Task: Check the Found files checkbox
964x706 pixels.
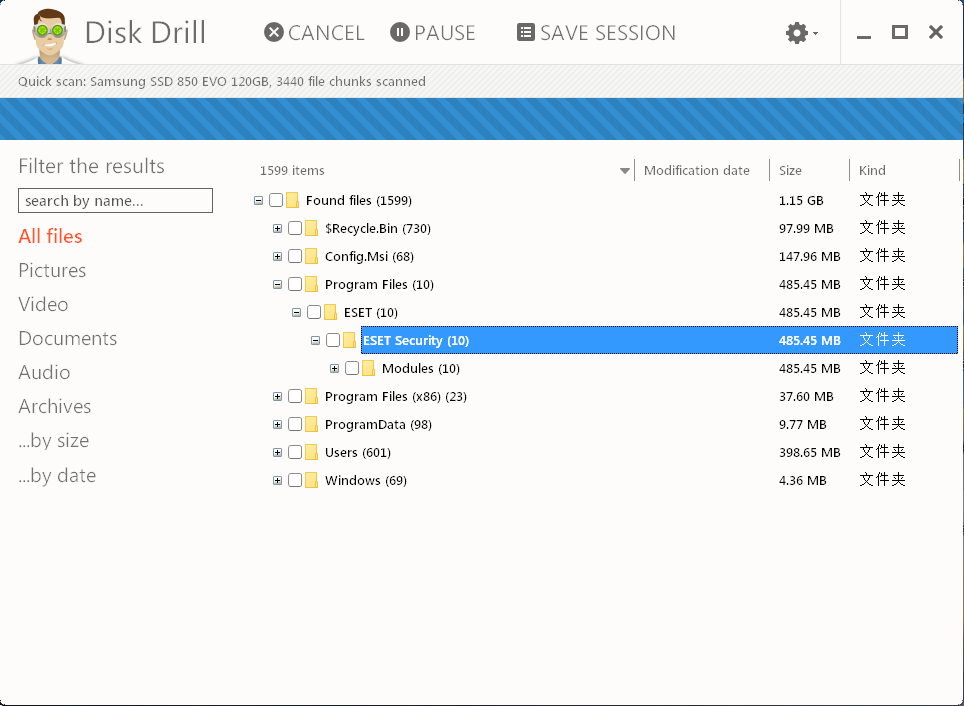Action: pyautogui.click(x=276, y=200)
